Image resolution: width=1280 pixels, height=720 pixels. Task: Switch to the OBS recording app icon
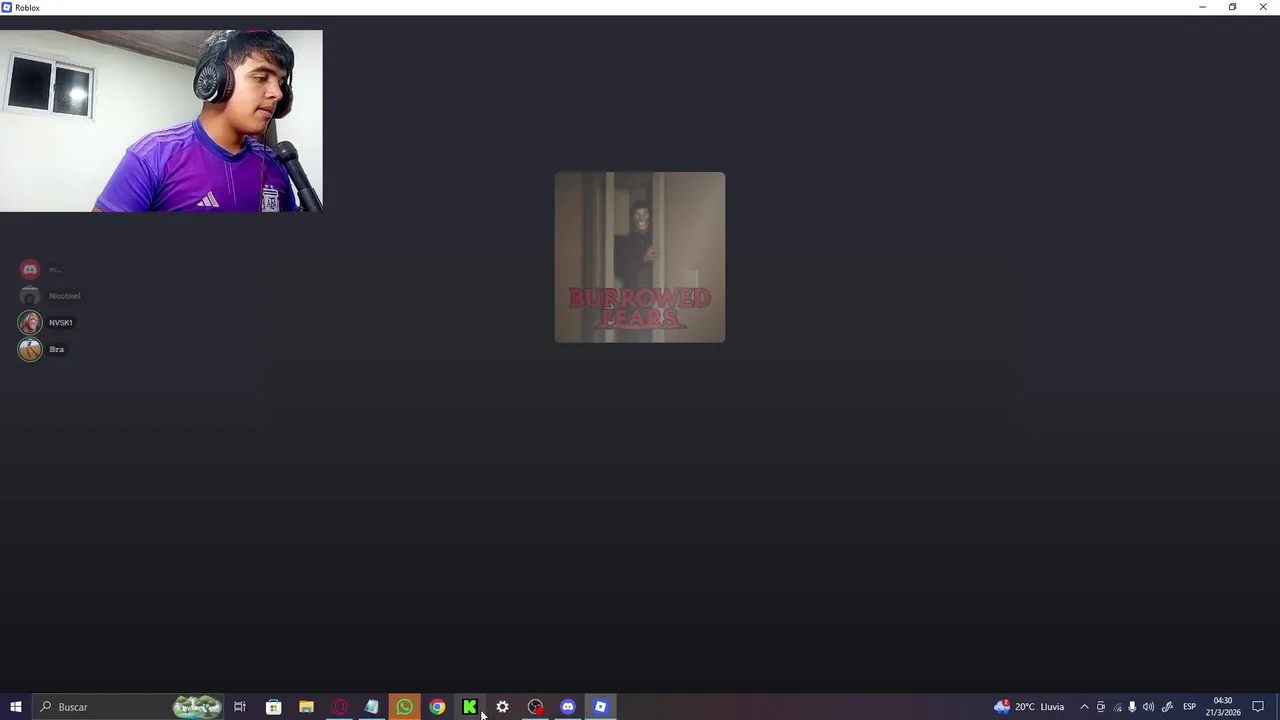tap(535, 707)
